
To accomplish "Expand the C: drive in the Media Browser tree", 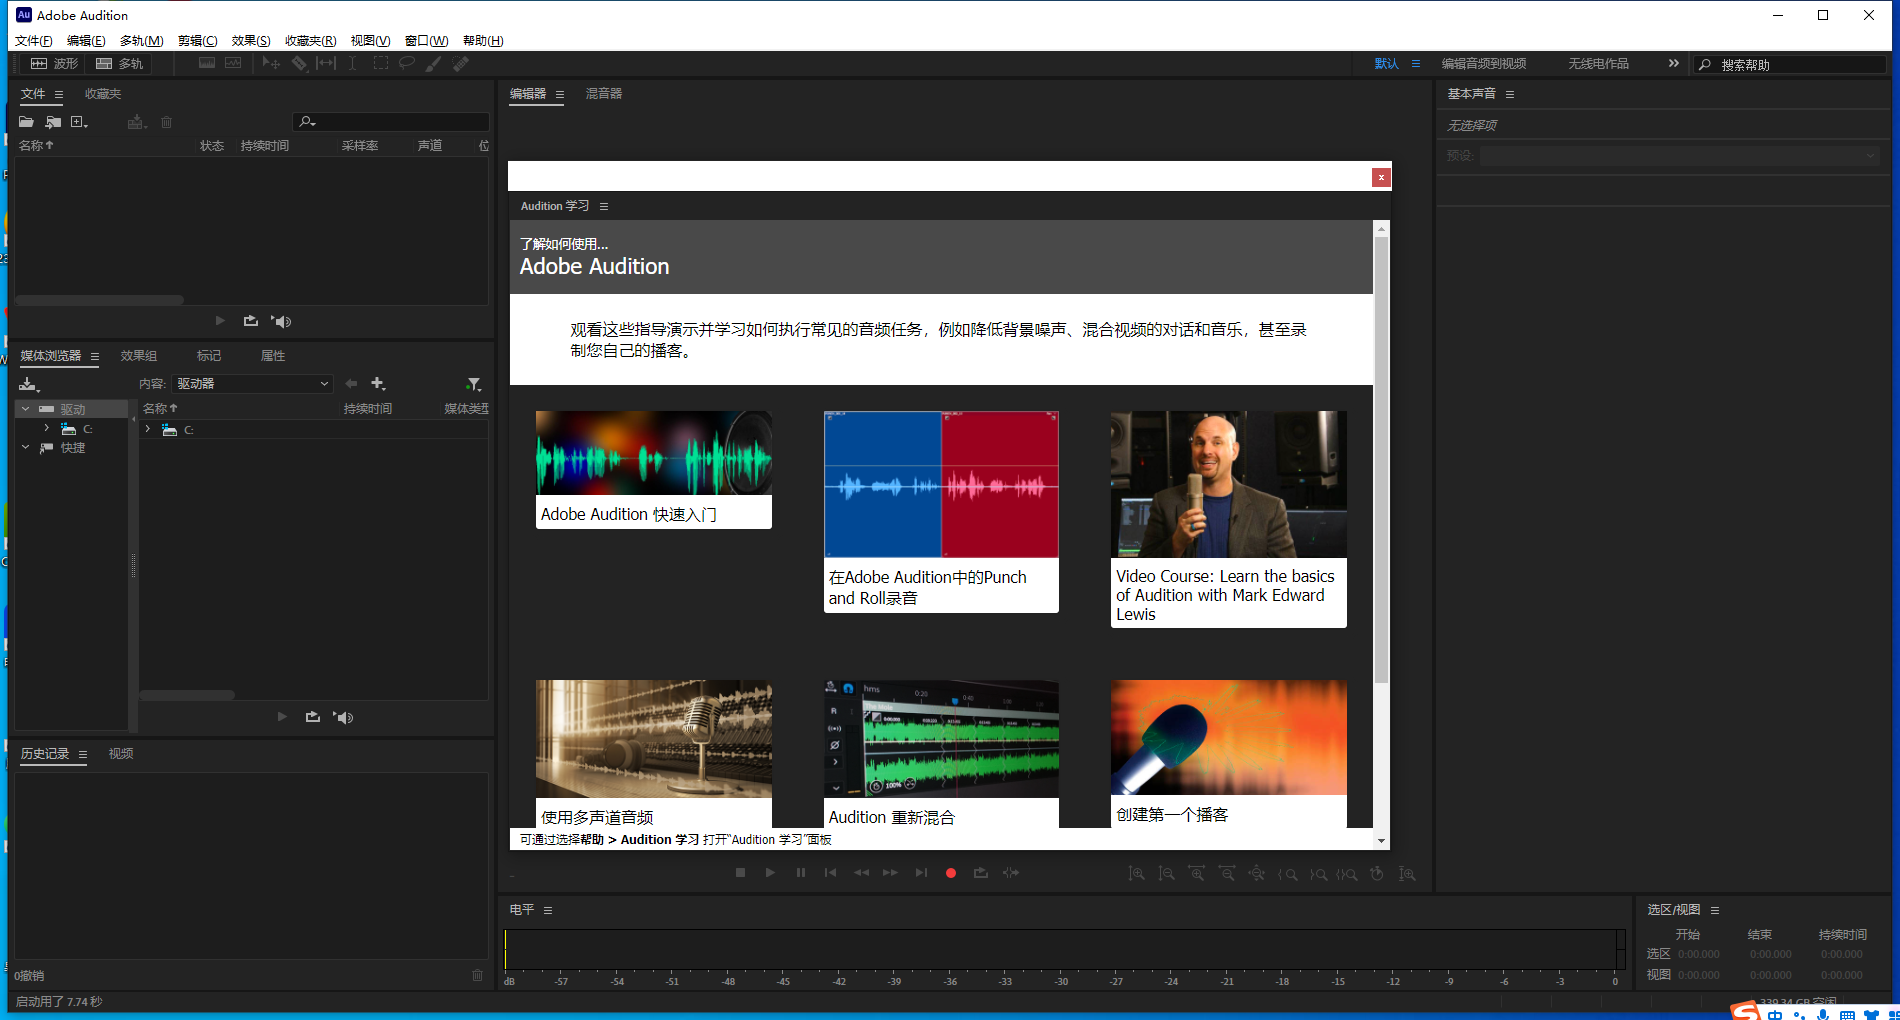I will tap(46, 428).
